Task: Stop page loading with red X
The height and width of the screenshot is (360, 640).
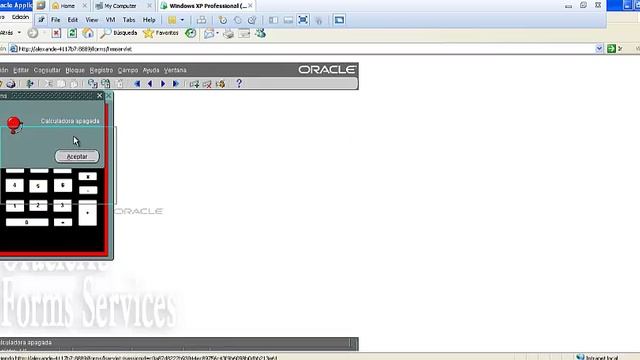Action: tap(56, 33)
